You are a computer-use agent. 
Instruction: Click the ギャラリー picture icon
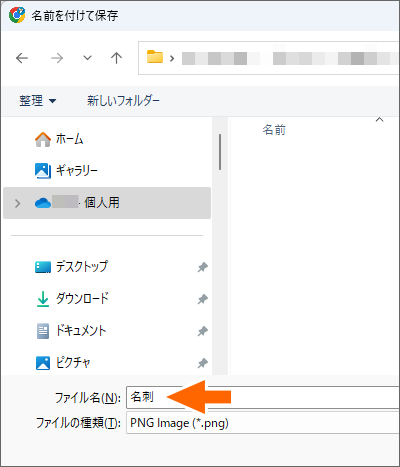click(43, 171)
